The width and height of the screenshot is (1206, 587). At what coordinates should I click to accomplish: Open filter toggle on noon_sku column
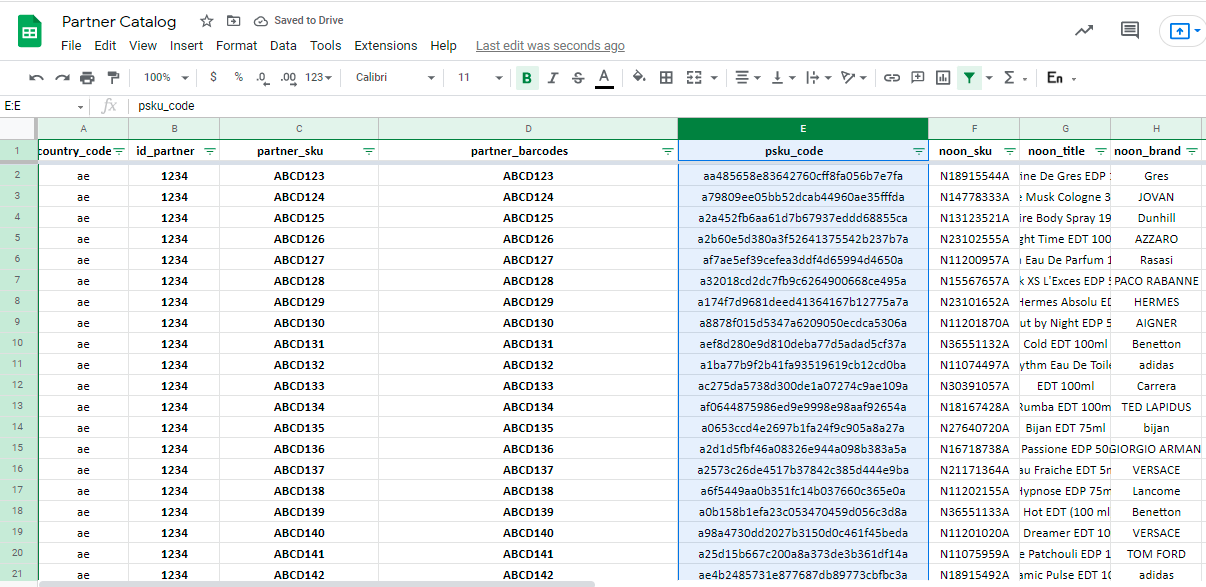pyautogui.click(x=1010, y=151)
